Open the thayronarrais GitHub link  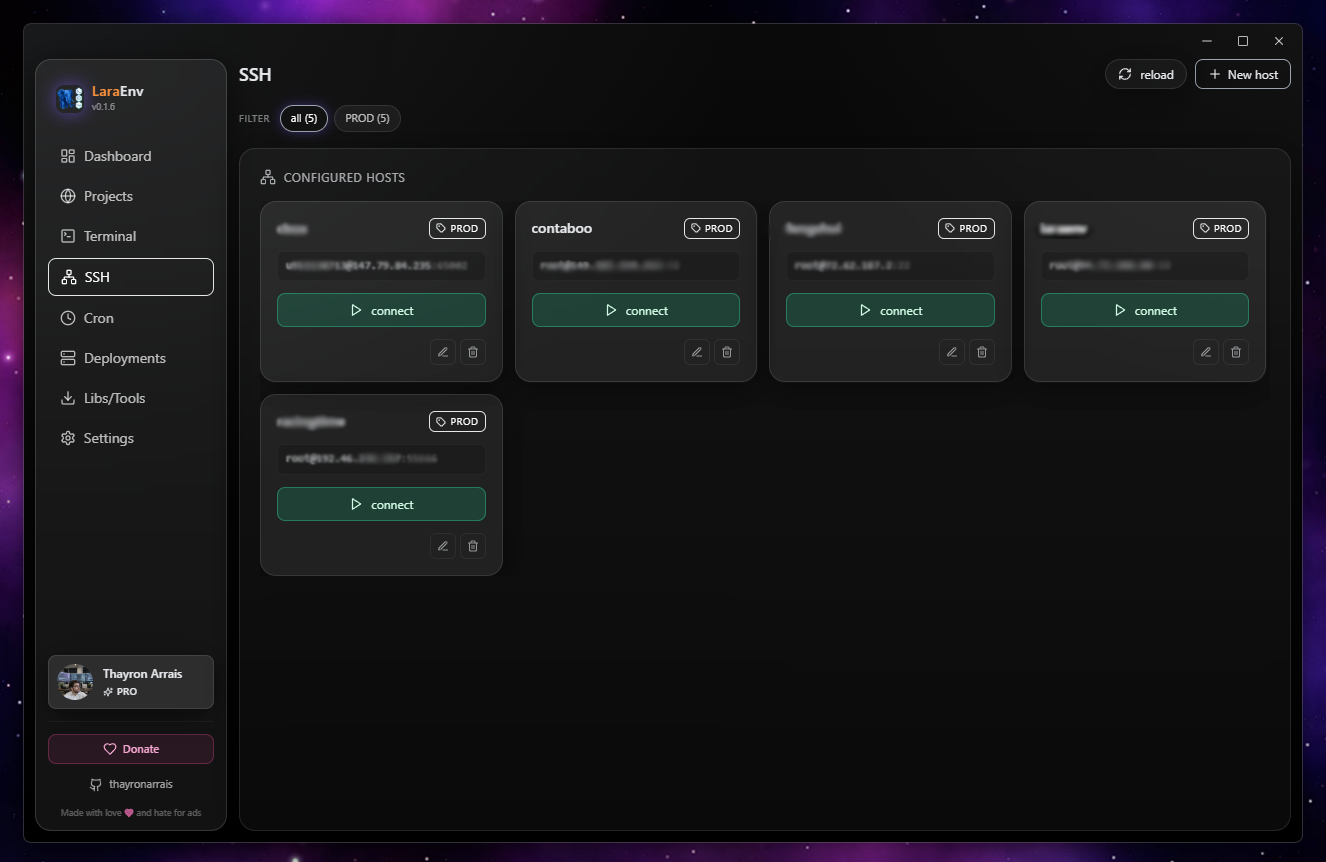tap(131, 785)
